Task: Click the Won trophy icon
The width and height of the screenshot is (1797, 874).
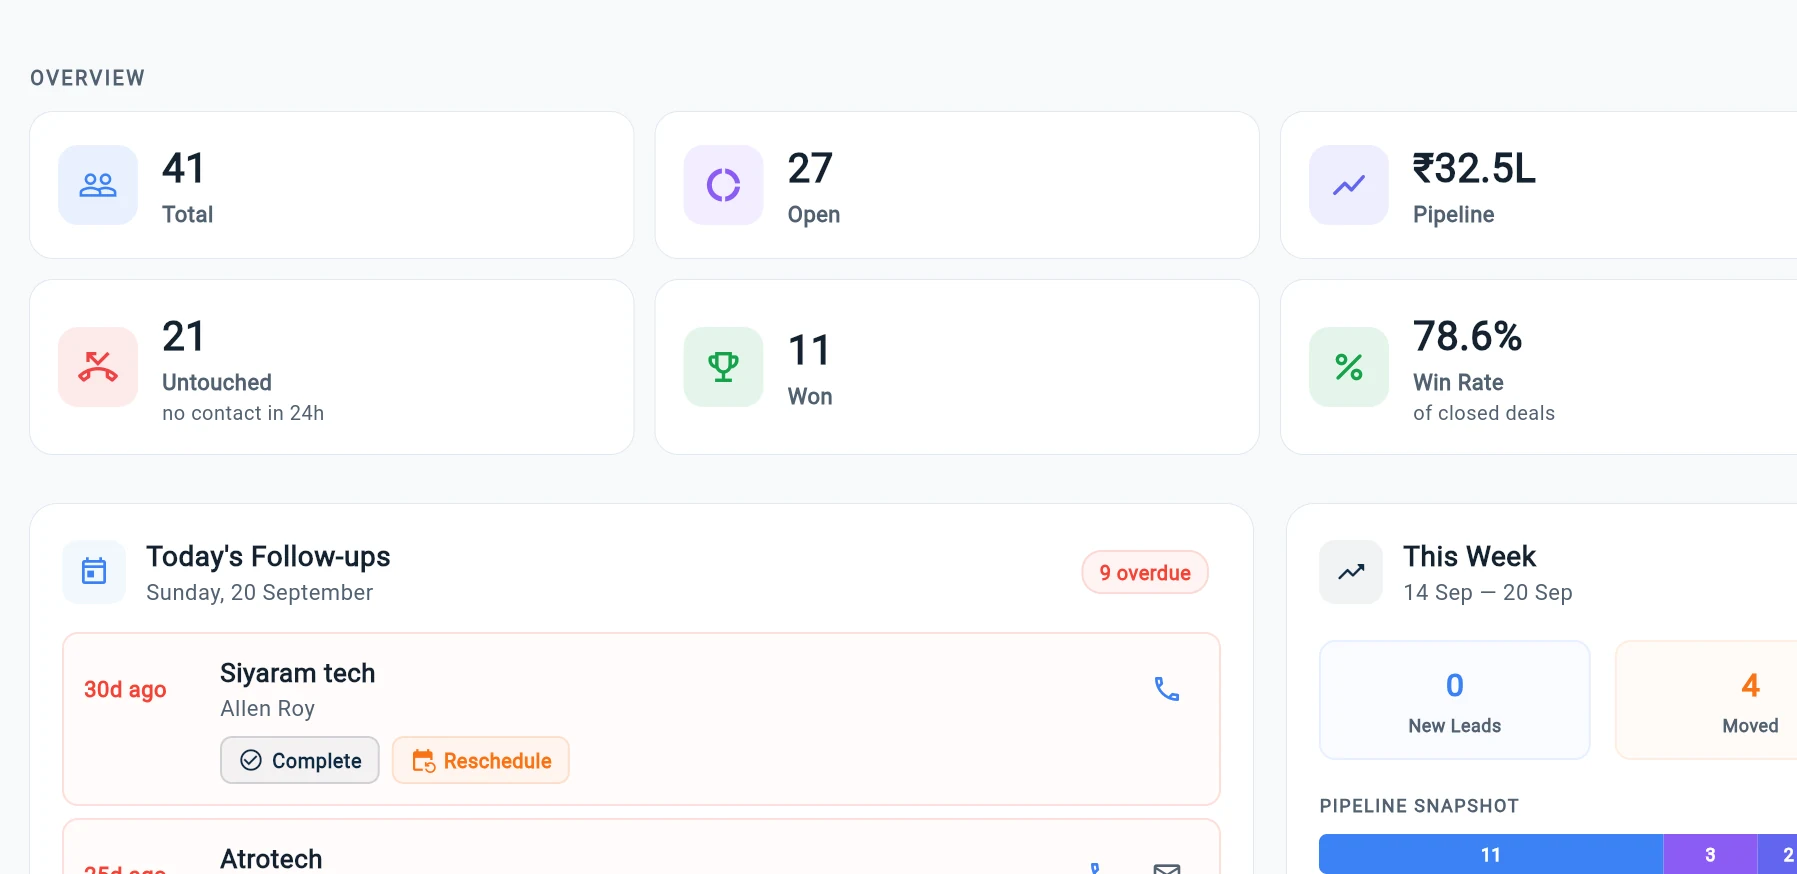Action: pos(723,367)
